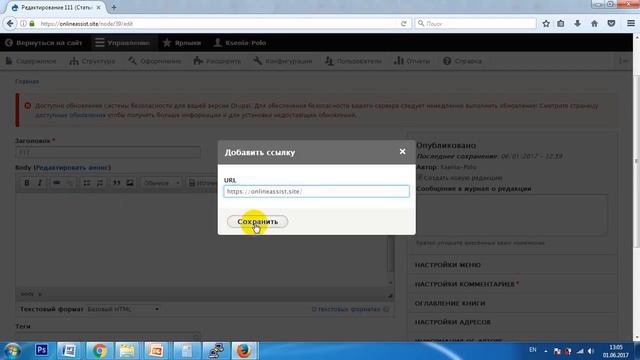Click the Firefox search field
The width and height of the screenshot is (640, 360).
point(475,24)
